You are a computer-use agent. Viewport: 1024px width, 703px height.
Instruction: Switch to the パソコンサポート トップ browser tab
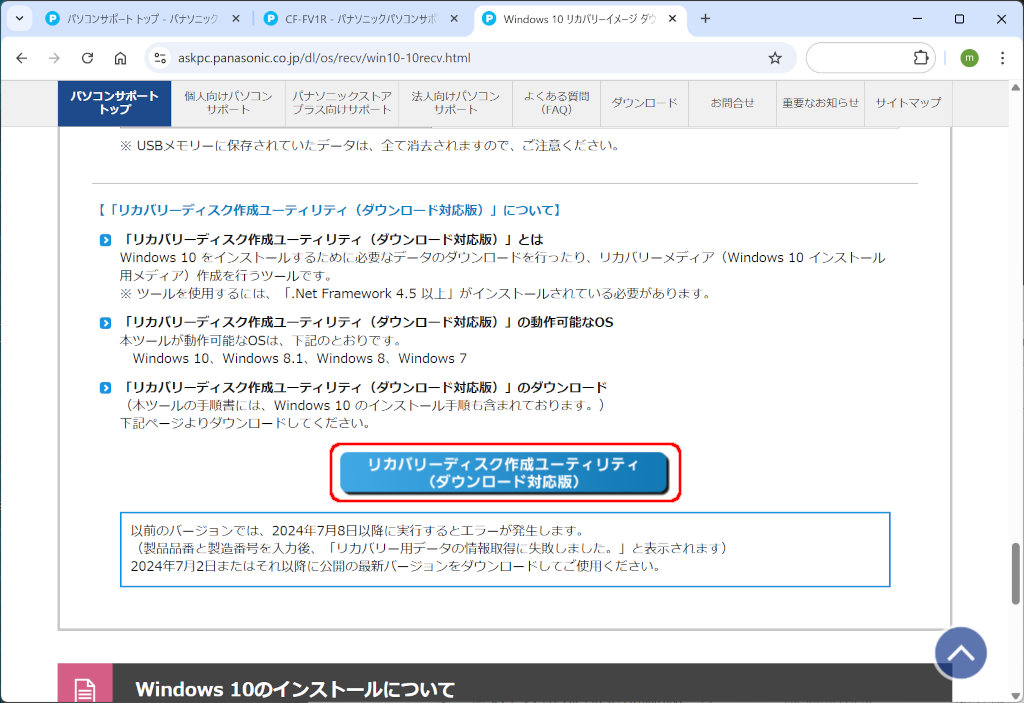click(x=142, y=19)
